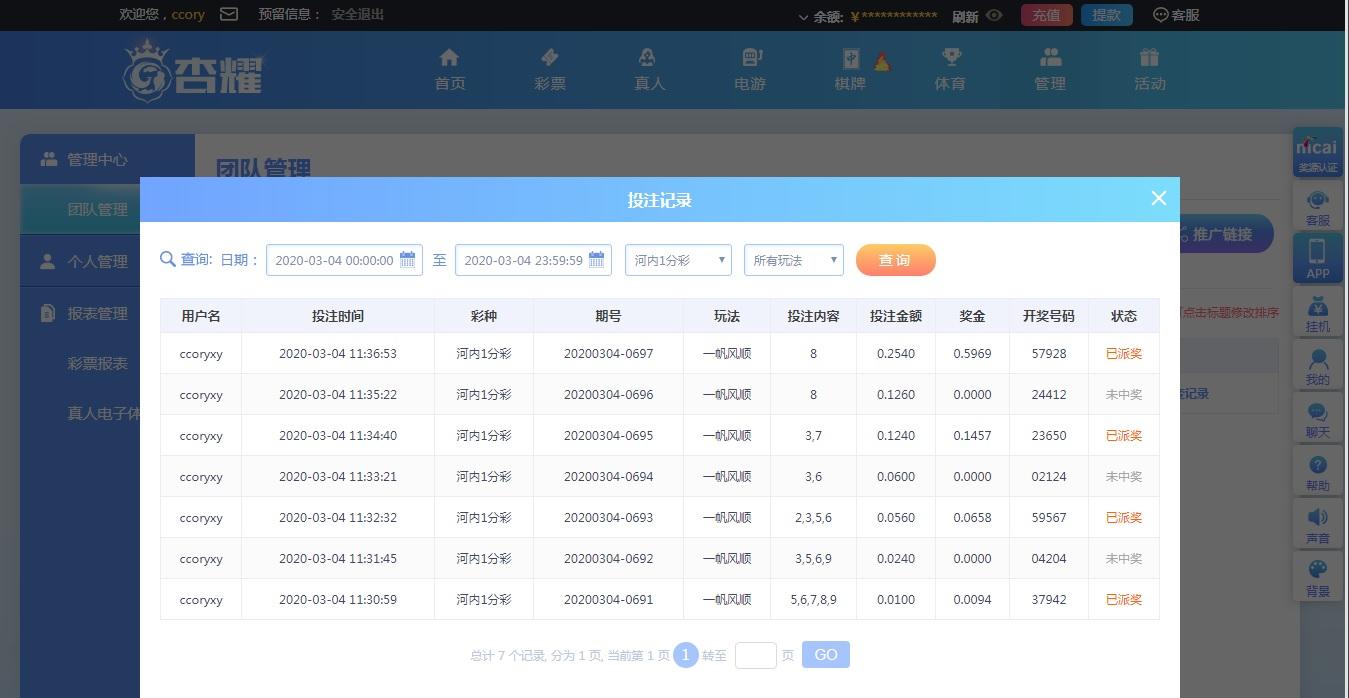This screenshot has width=1349, height=698.
Task: Open 彩票报表 sidebar item
Action: tap(97, 363)
